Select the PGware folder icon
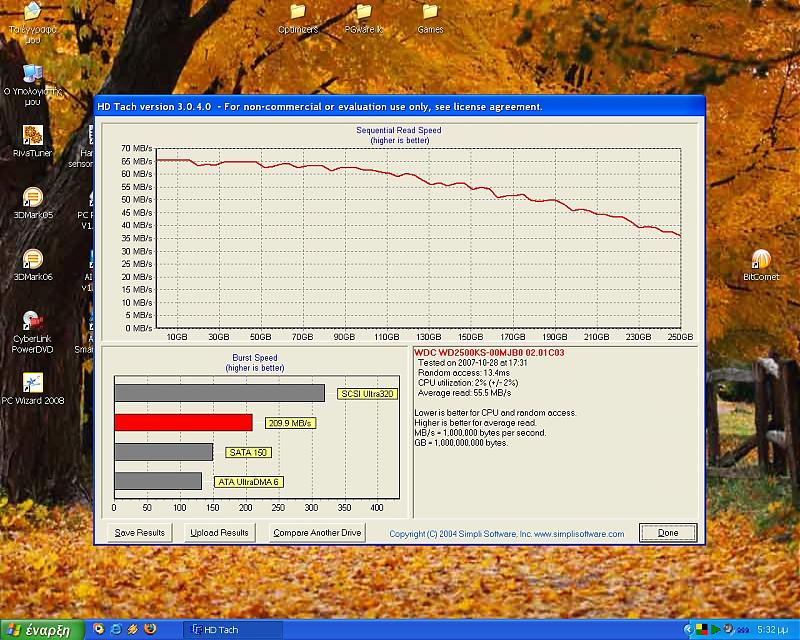The height and width of the screenshot is (640, 800). [x=363, y=18]
